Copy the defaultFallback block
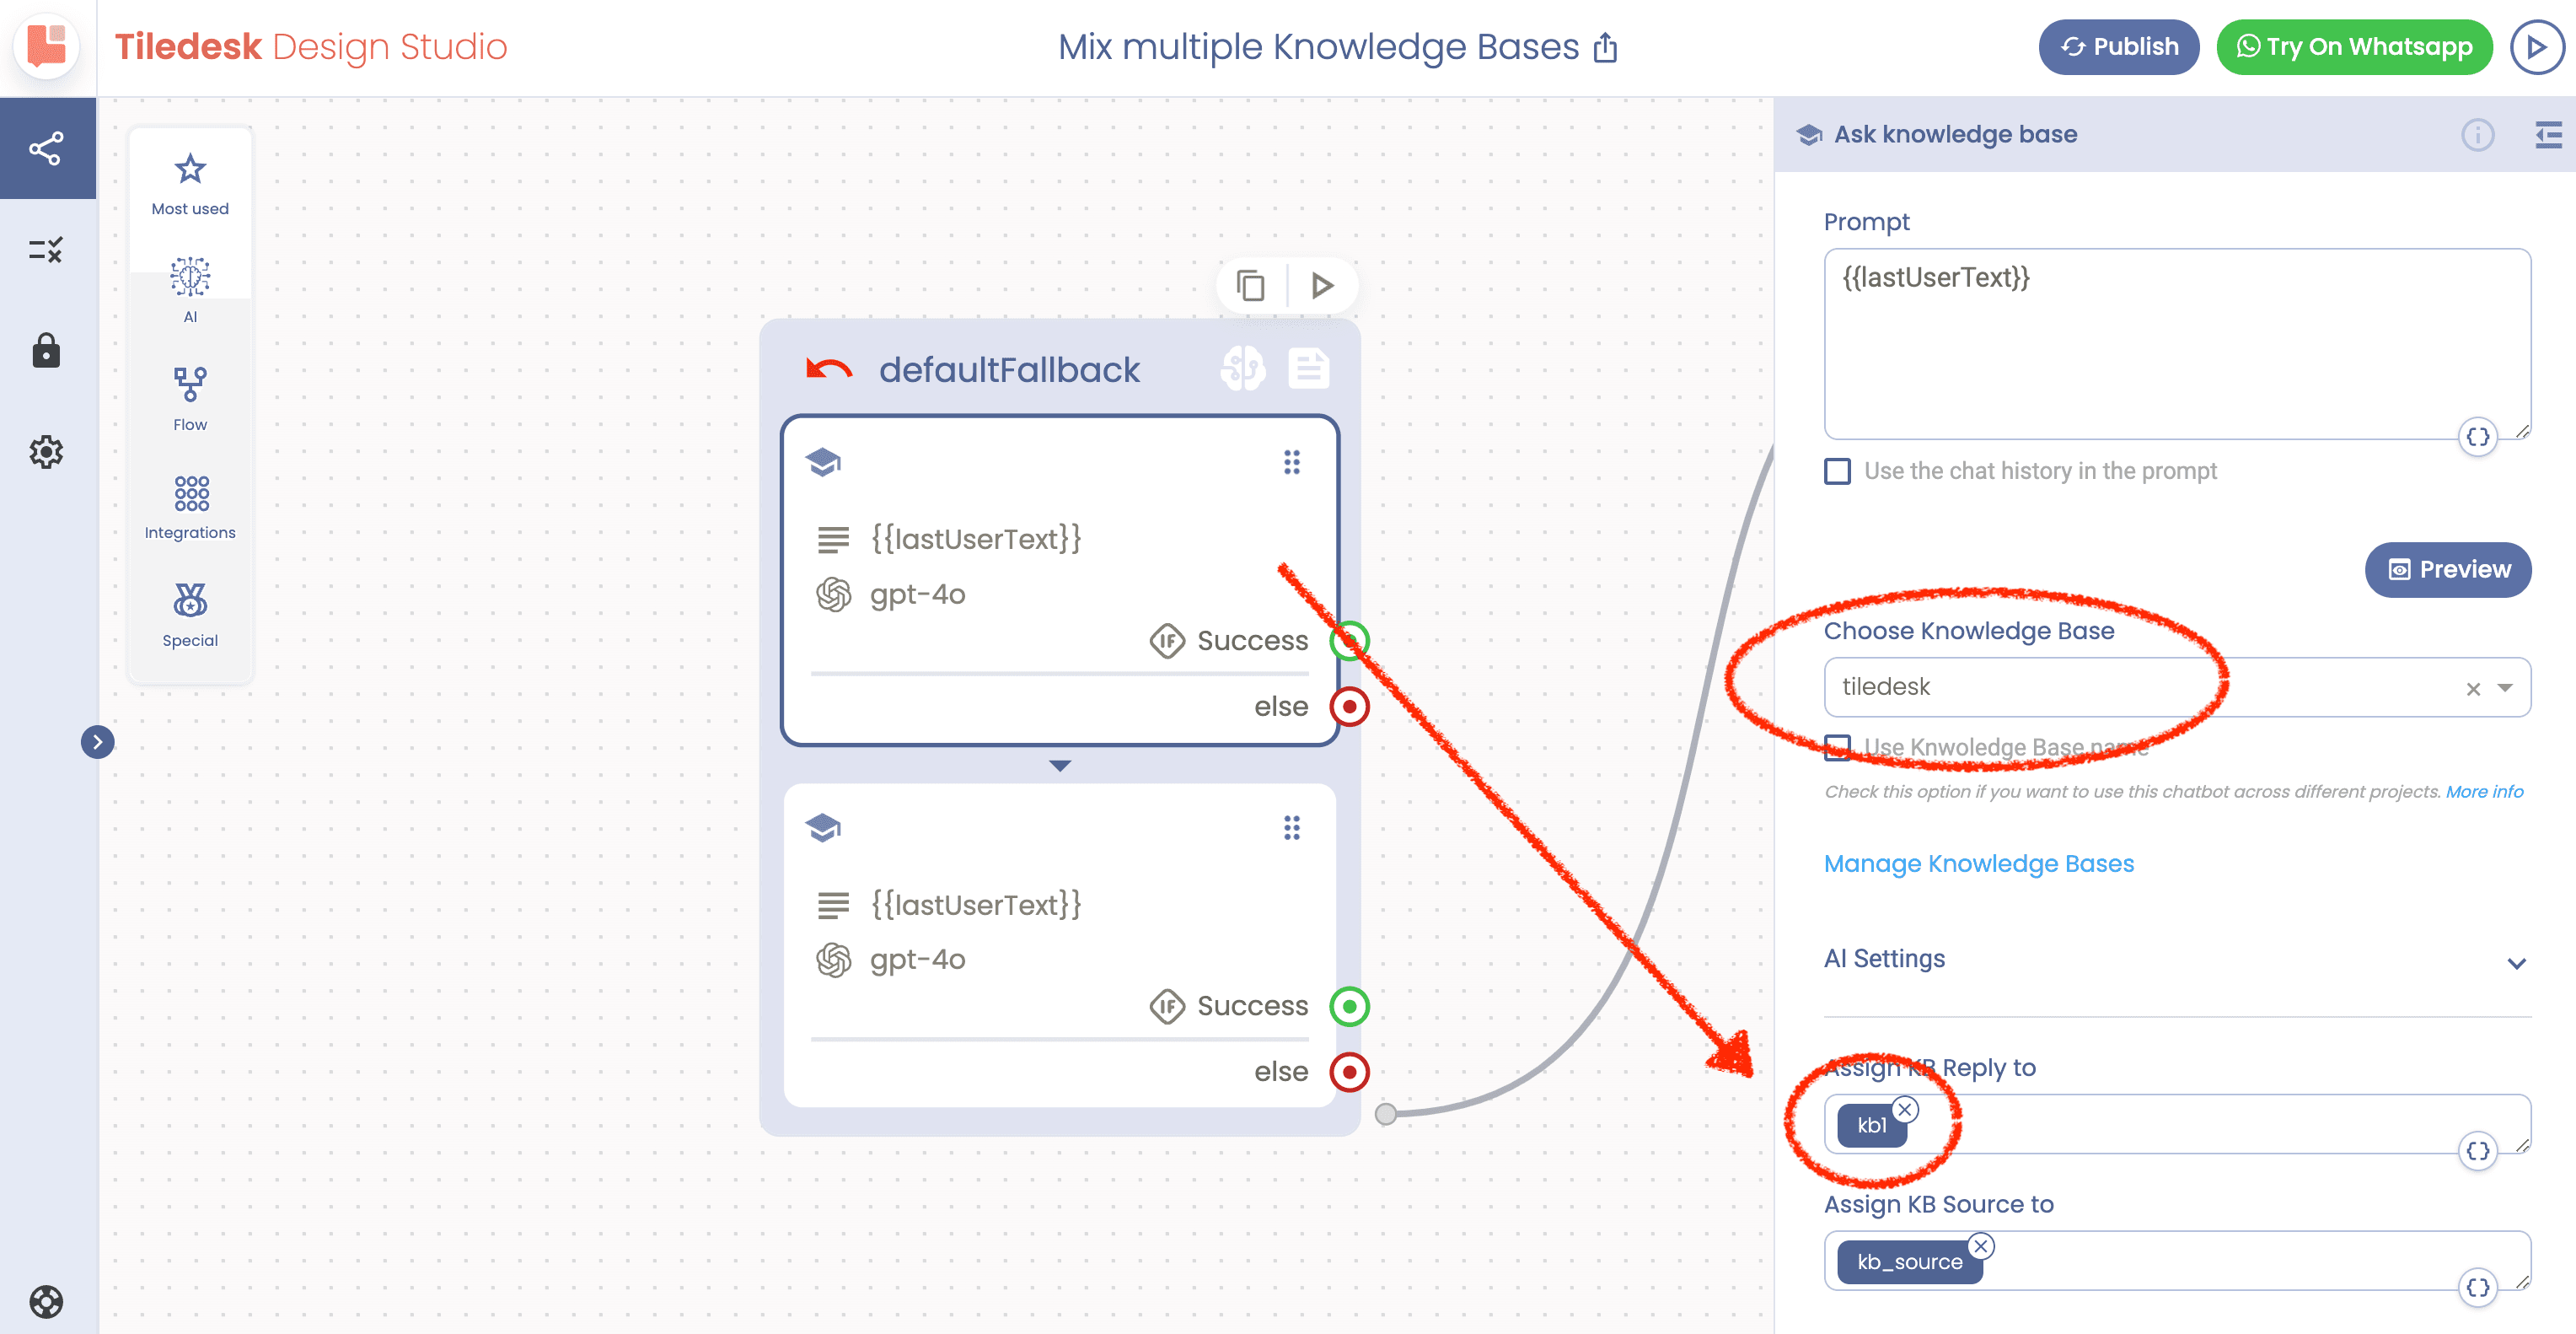Image resolution: width=2576 pixels, height=1334 pixels. [x=1250, y=286]
